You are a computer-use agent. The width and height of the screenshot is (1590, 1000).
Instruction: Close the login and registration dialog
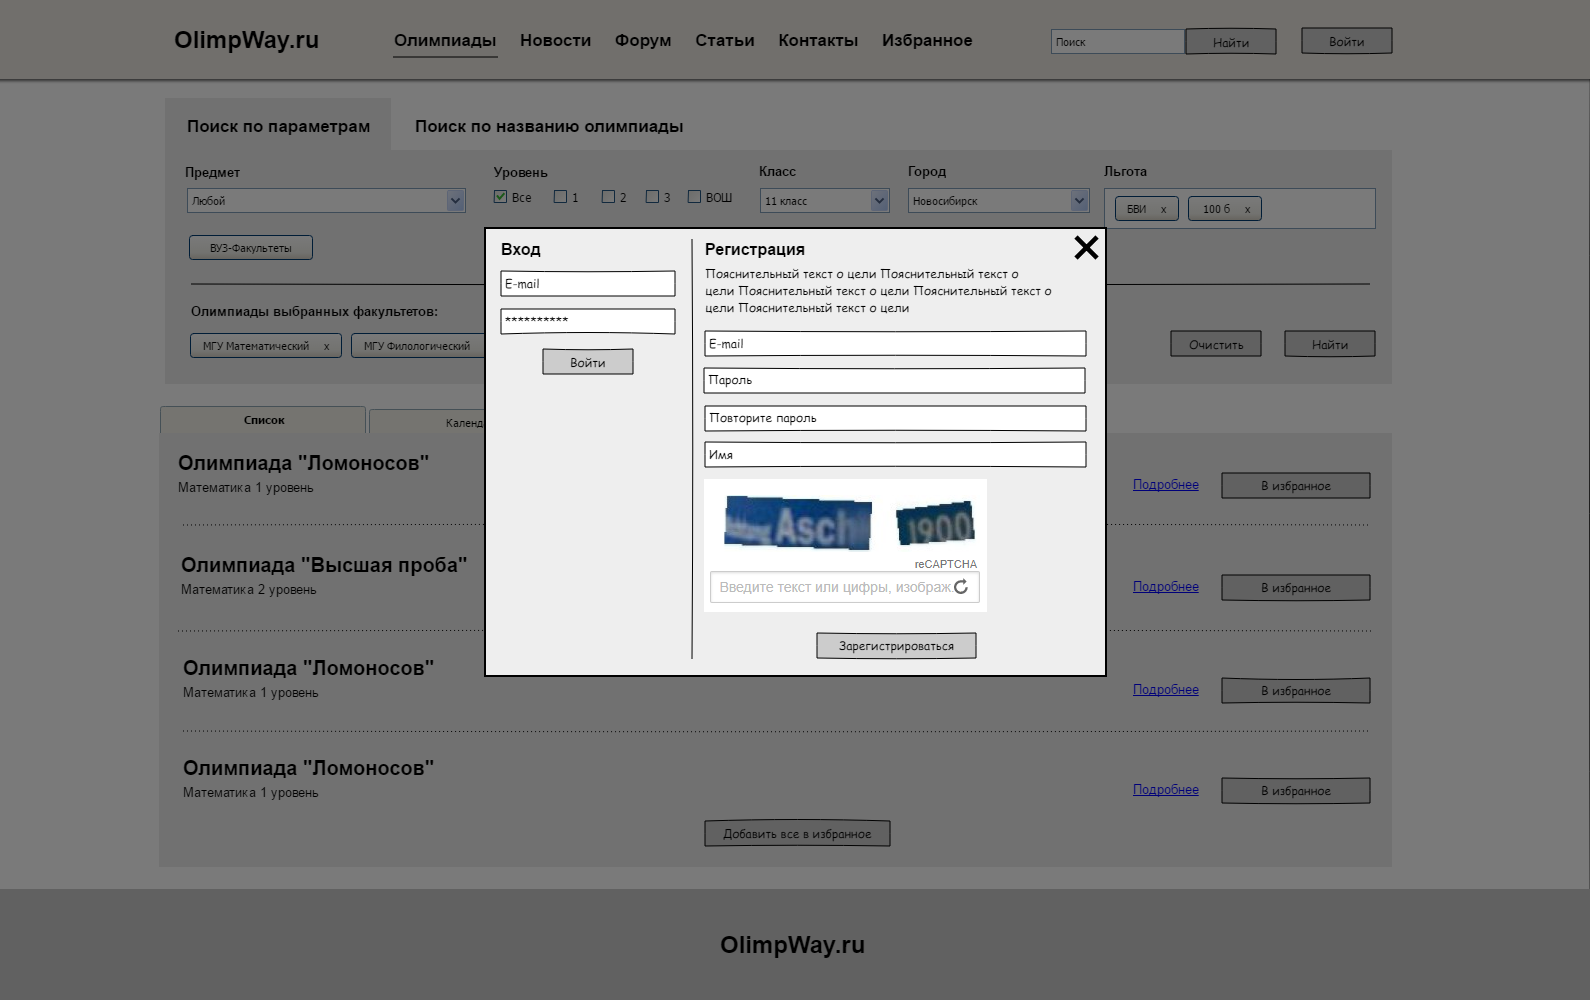pyautogui.click(x=1086, y=248)
